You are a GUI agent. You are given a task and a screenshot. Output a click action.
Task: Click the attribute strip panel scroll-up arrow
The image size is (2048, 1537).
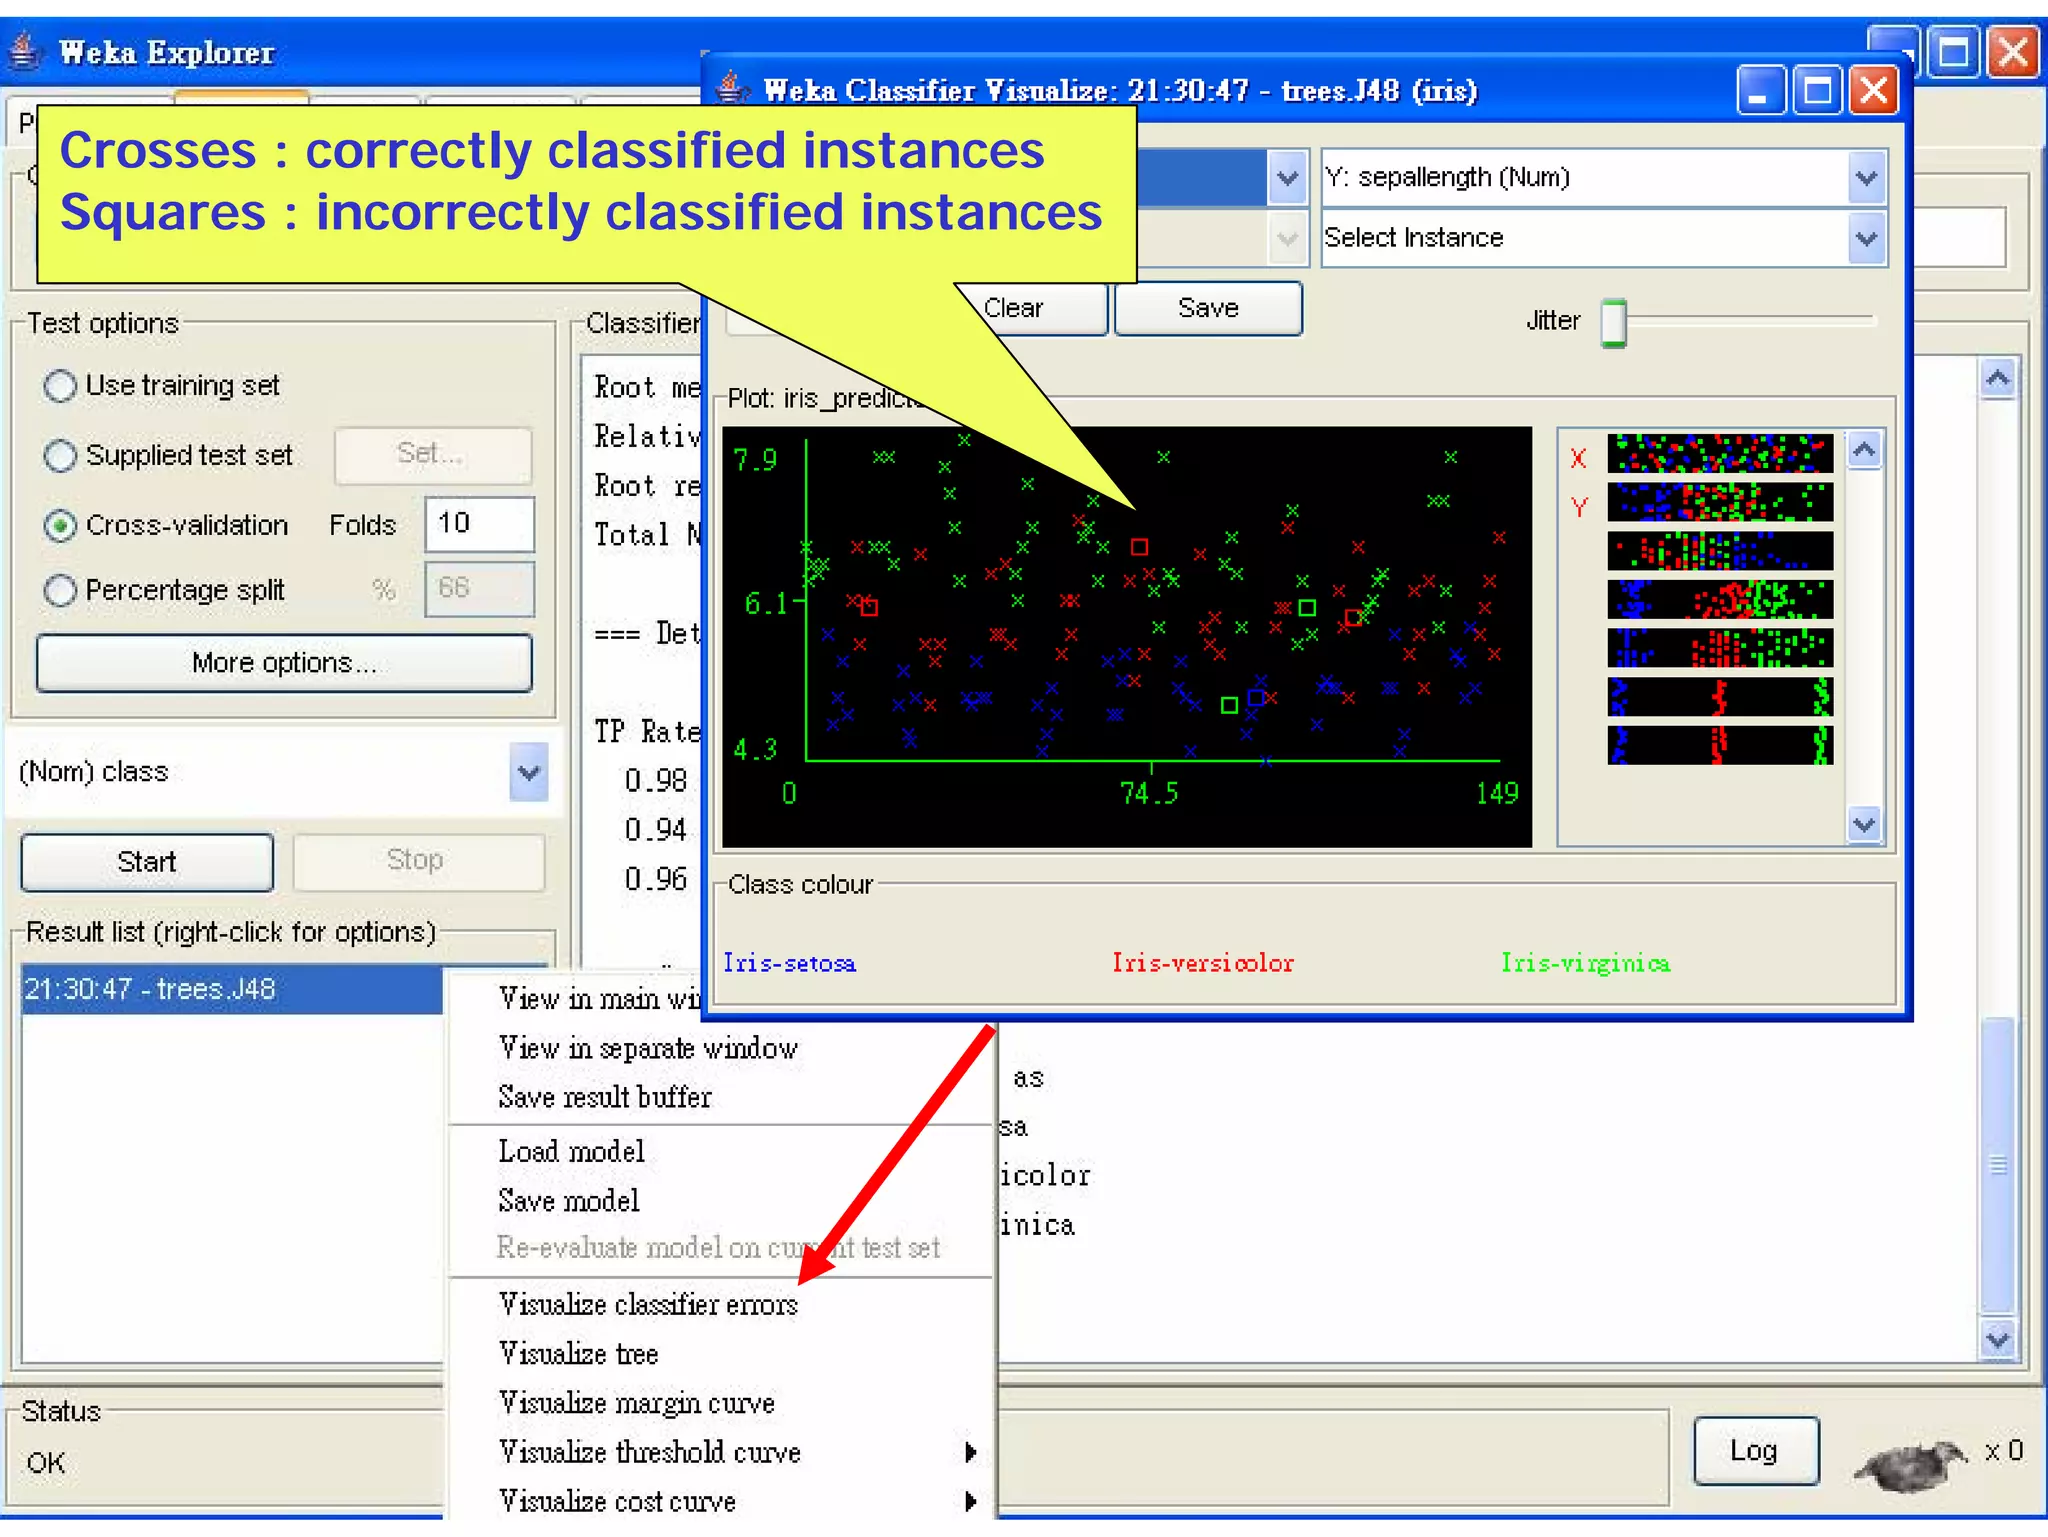click(x=1864, y=451)
